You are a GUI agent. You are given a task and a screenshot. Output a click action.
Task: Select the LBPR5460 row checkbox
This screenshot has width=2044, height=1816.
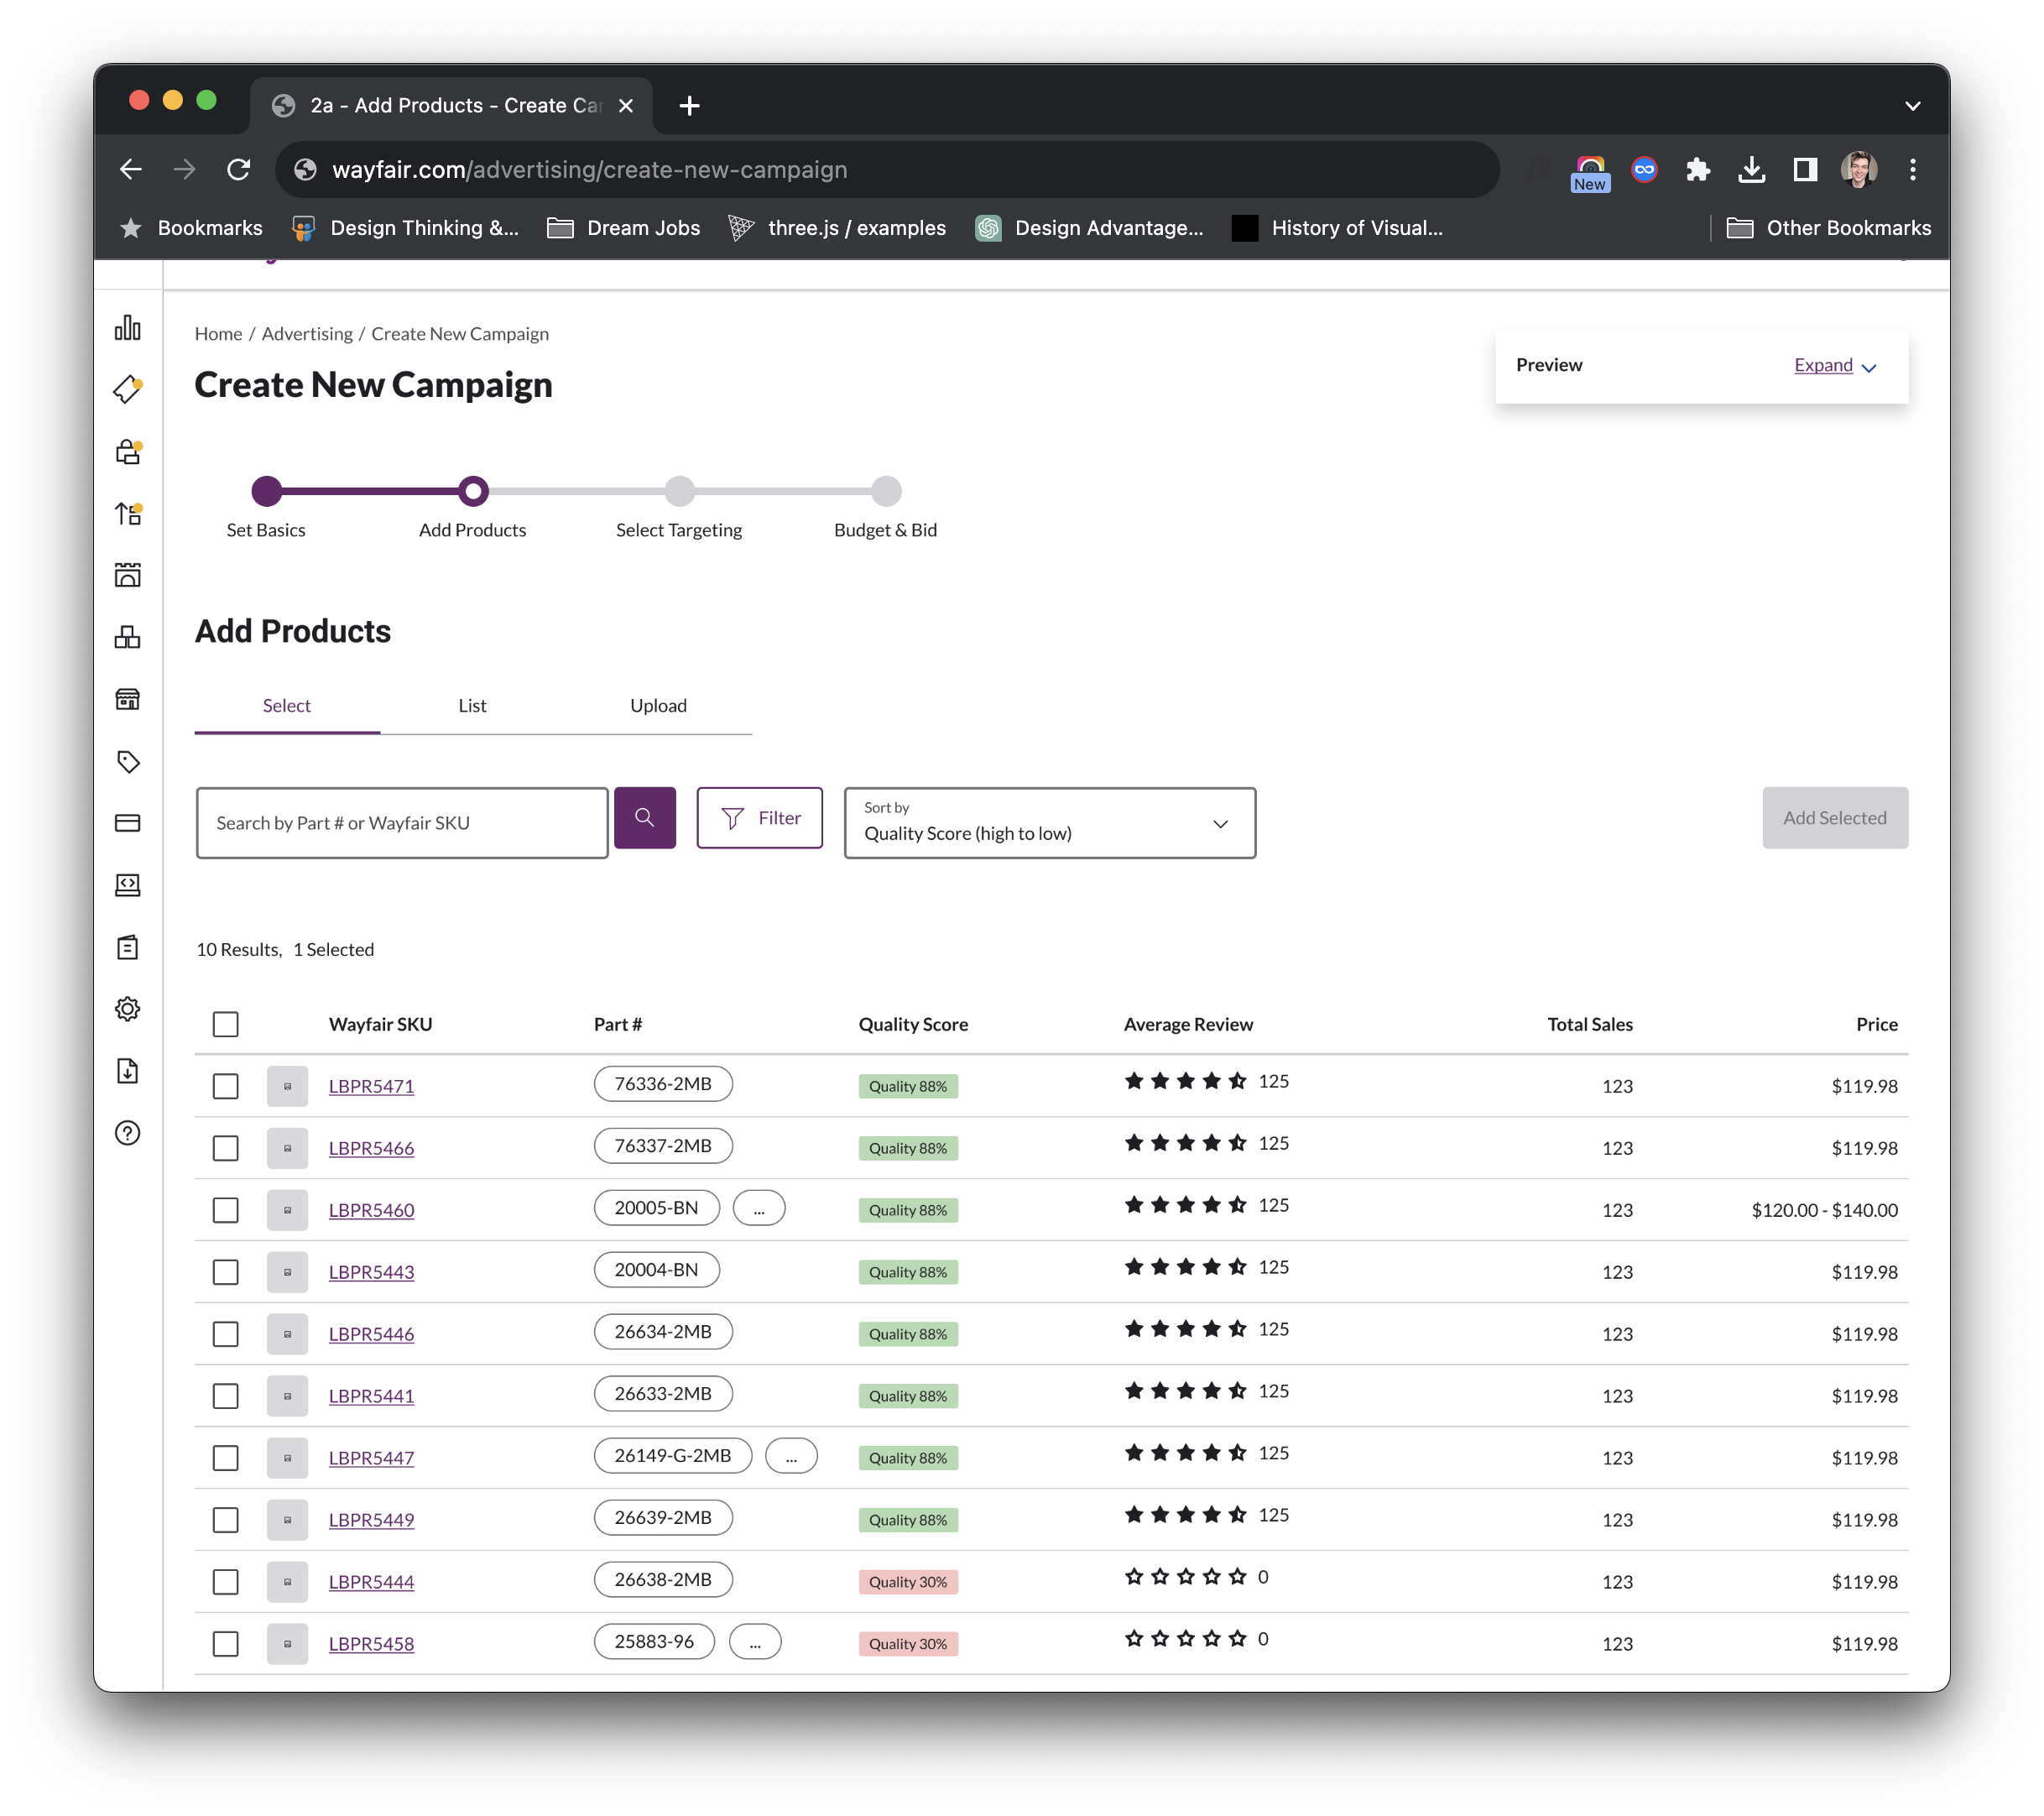pos(226,1210)
